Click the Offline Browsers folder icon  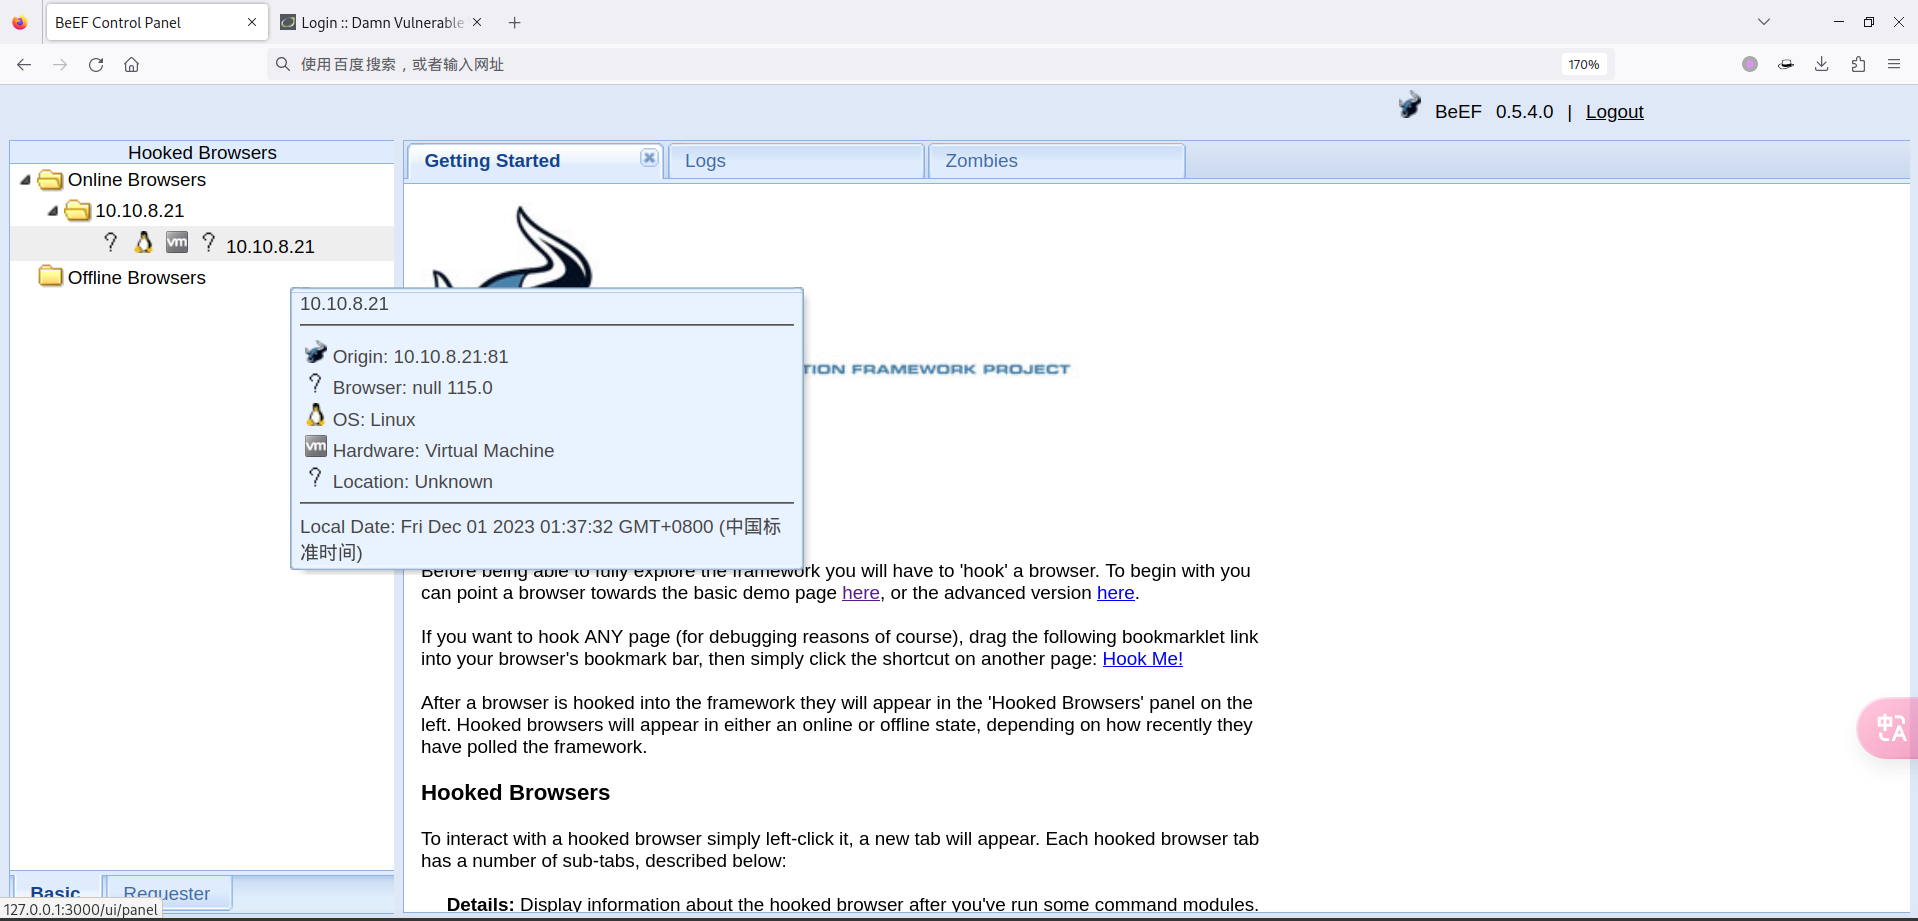tap(50, 276)
